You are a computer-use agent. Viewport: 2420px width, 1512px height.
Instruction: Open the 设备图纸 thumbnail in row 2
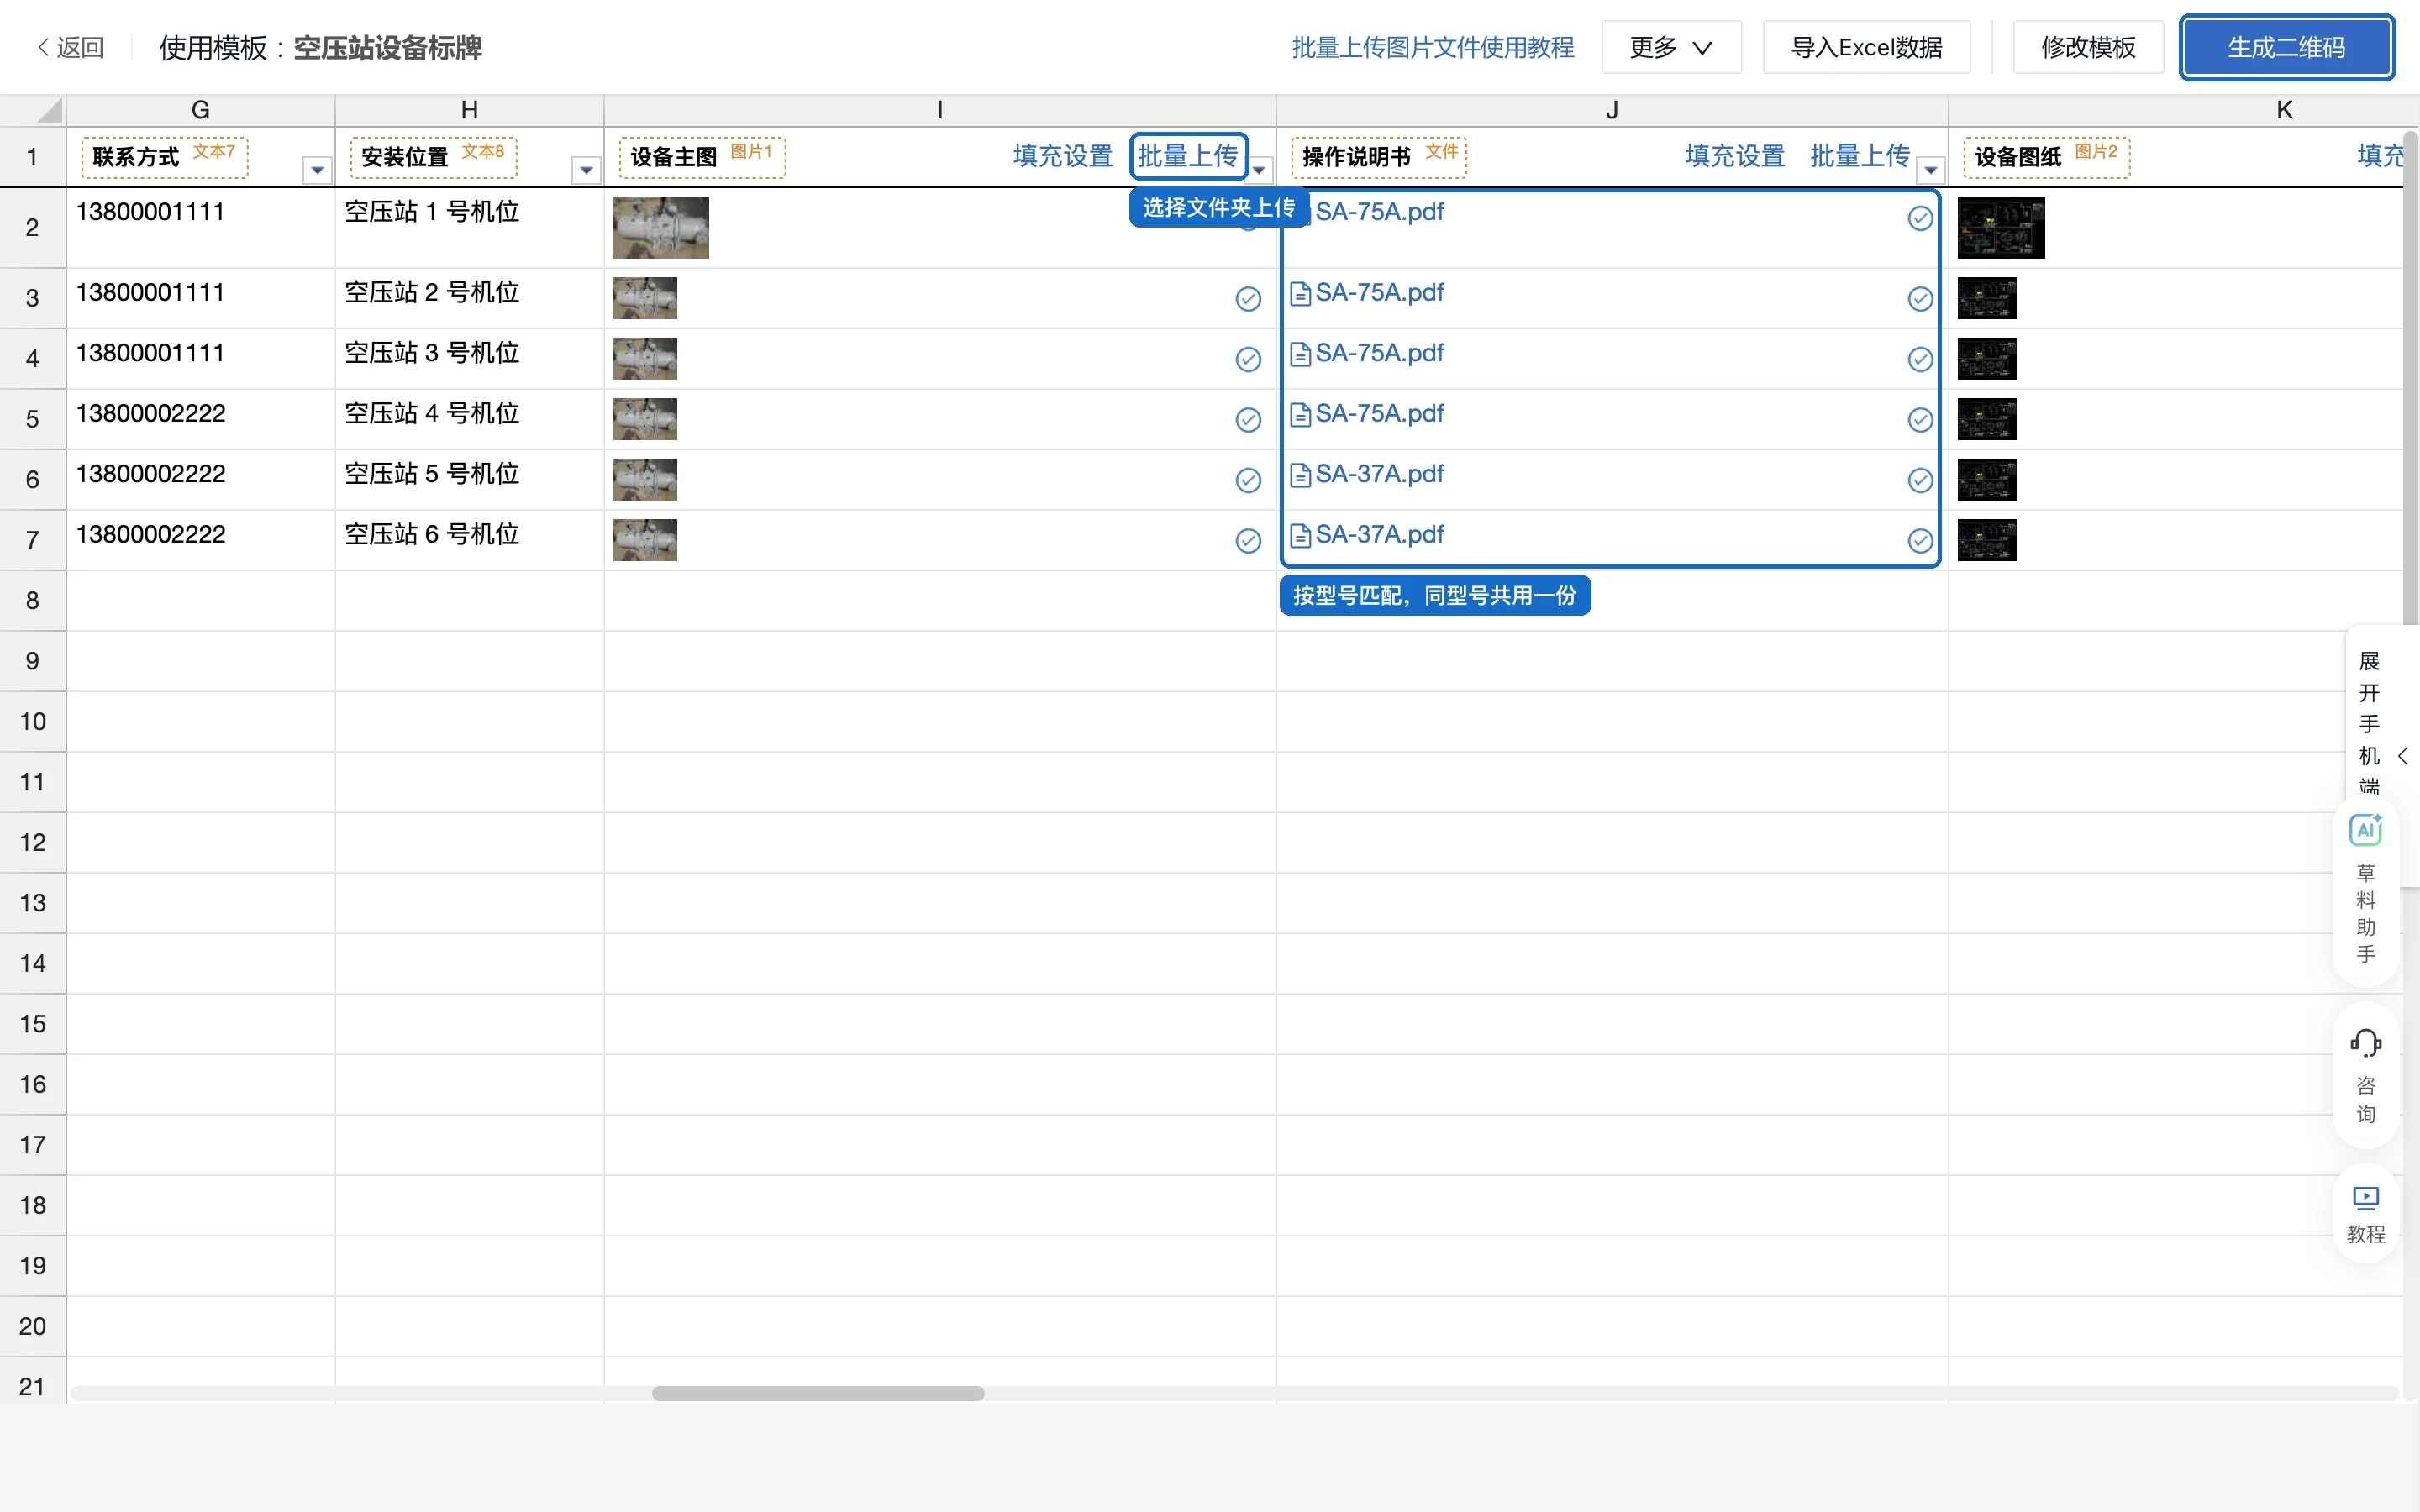coord(2001,227)
